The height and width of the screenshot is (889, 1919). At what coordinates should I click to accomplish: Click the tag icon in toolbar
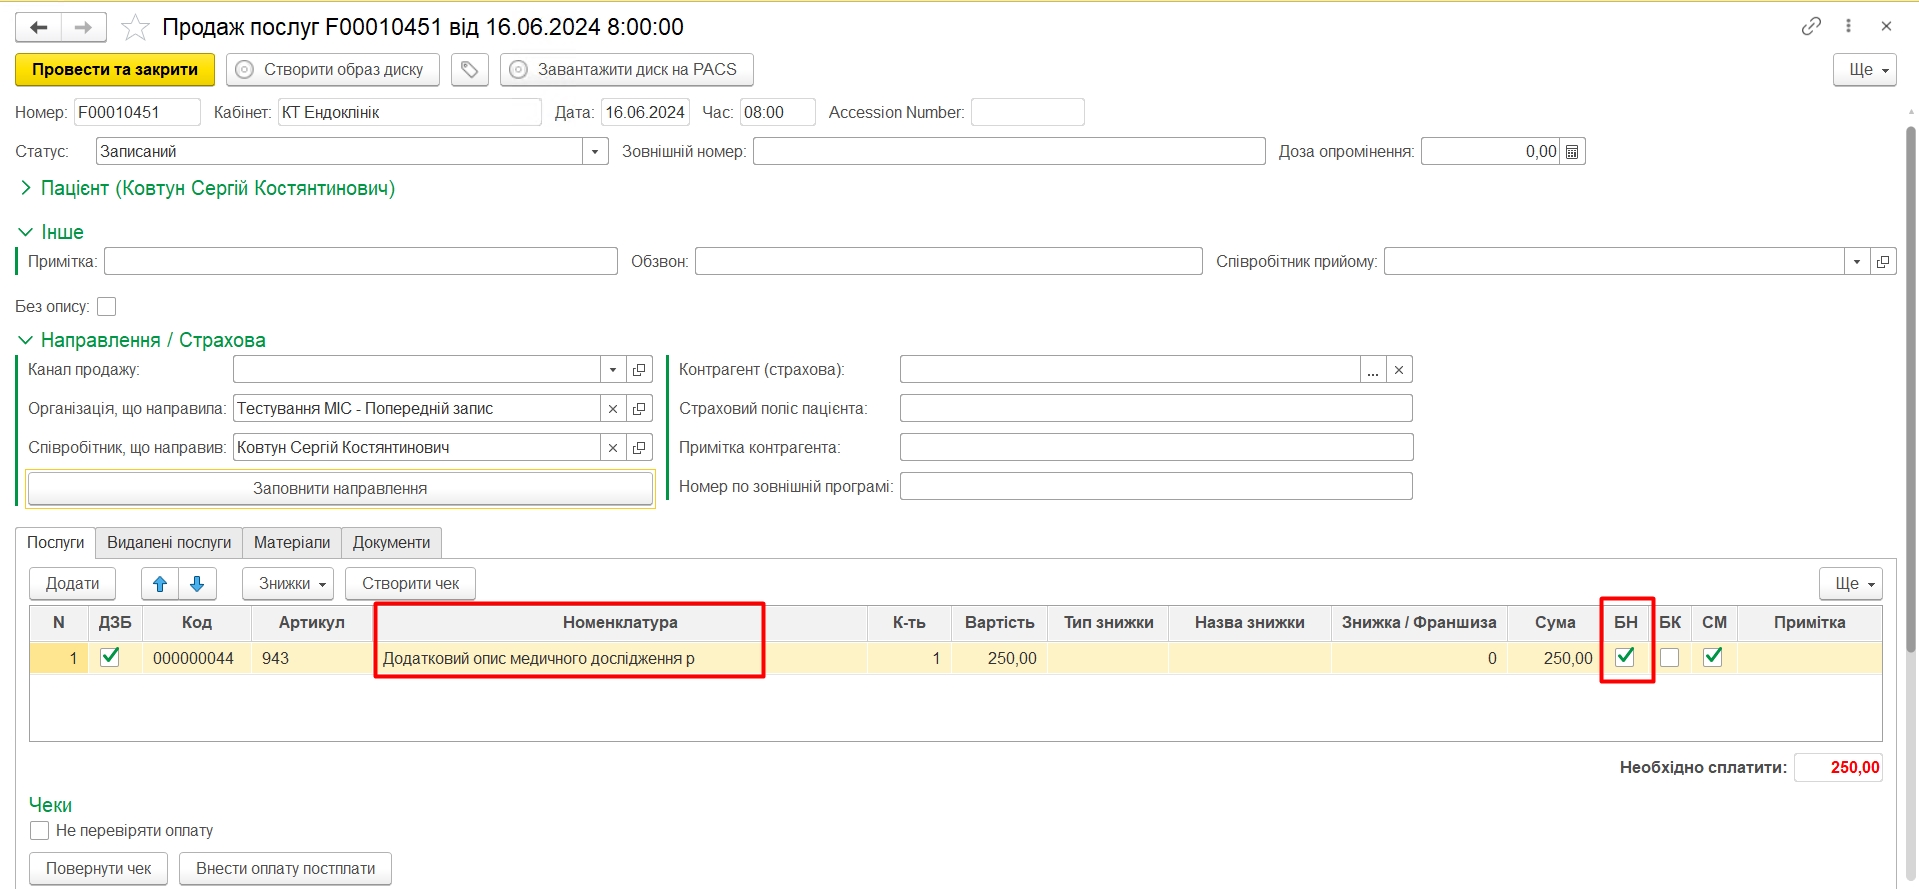[469, 70]
